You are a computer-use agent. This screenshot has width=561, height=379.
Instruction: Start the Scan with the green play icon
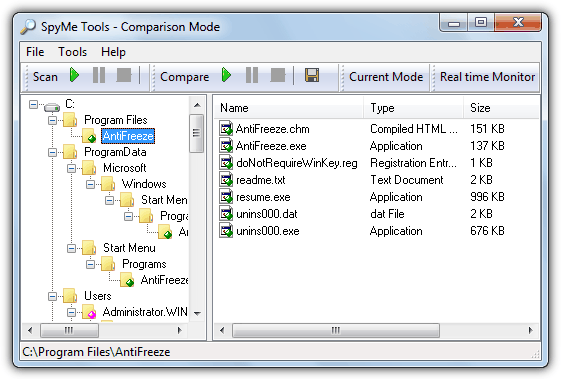click(x=74, y=75)
